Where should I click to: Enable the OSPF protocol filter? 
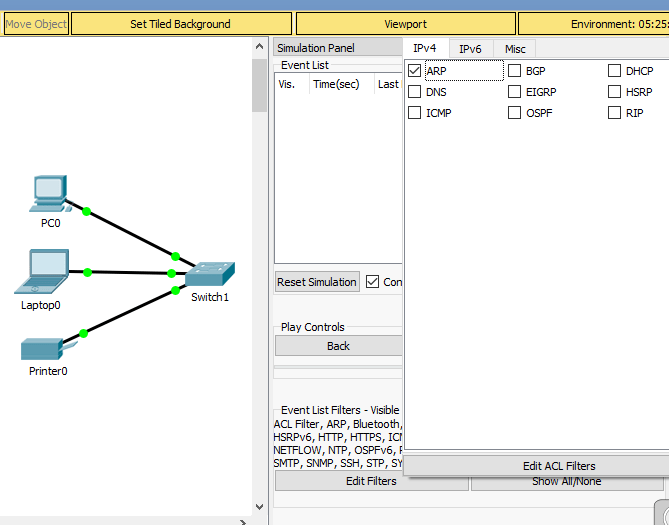click(x=514, y=113)
